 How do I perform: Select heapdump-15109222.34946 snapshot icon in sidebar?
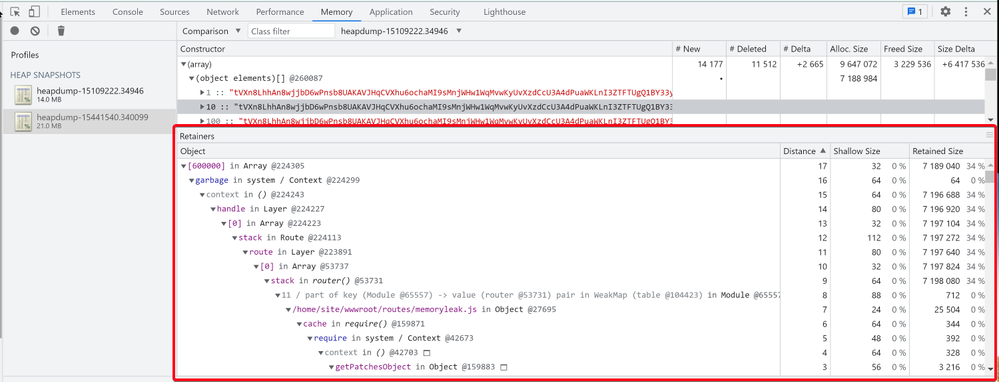point(24,95)
